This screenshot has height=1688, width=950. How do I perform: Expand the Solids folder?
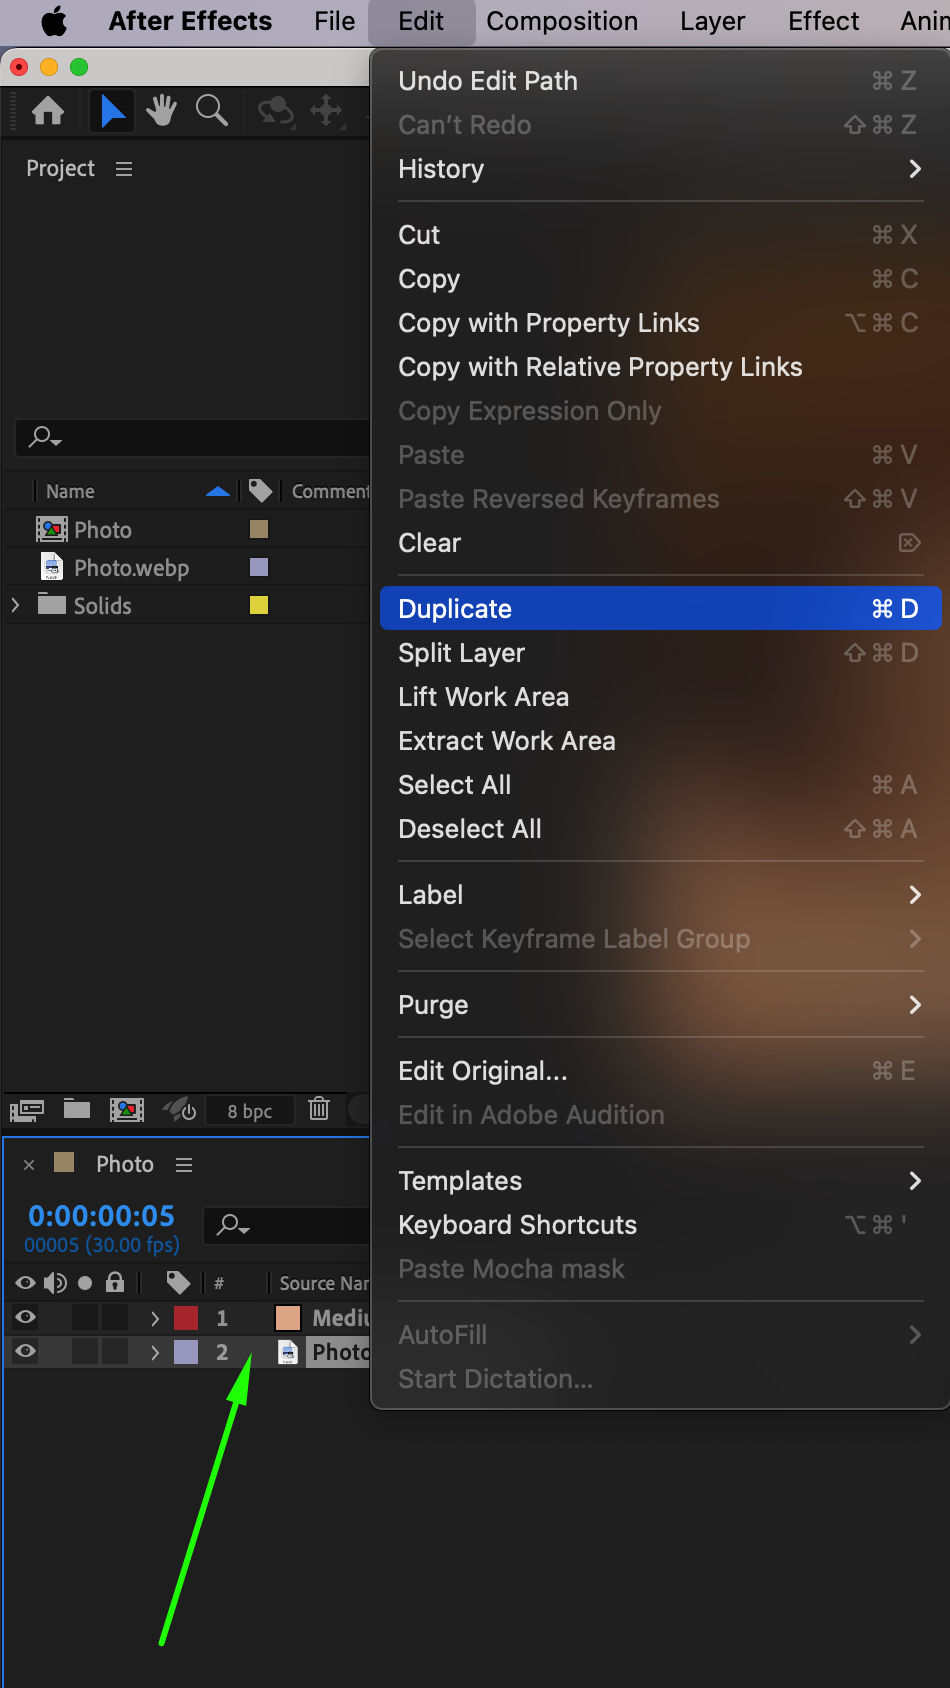tap(15, 605)
